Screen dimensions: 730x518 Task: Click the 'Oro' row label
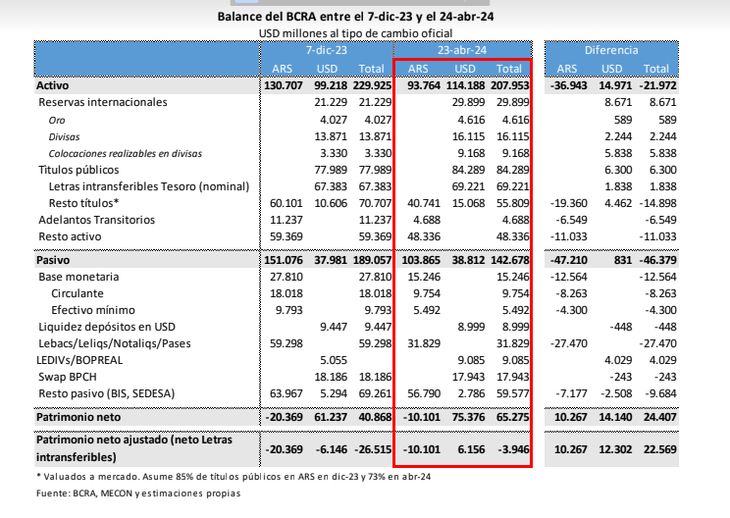[57, 120]
